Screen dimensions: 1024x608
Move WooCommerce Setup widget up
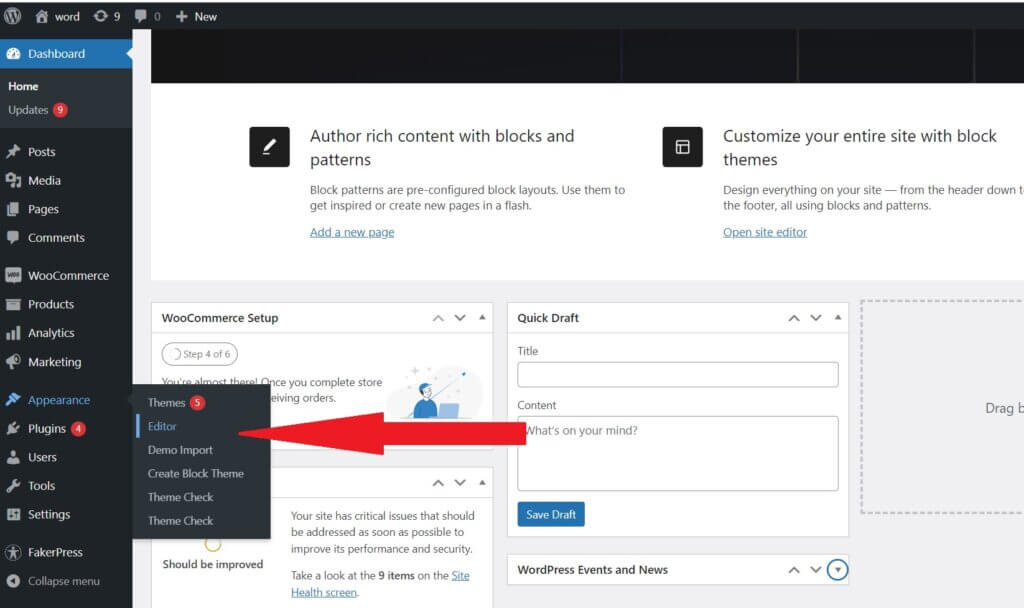point(438,318)
